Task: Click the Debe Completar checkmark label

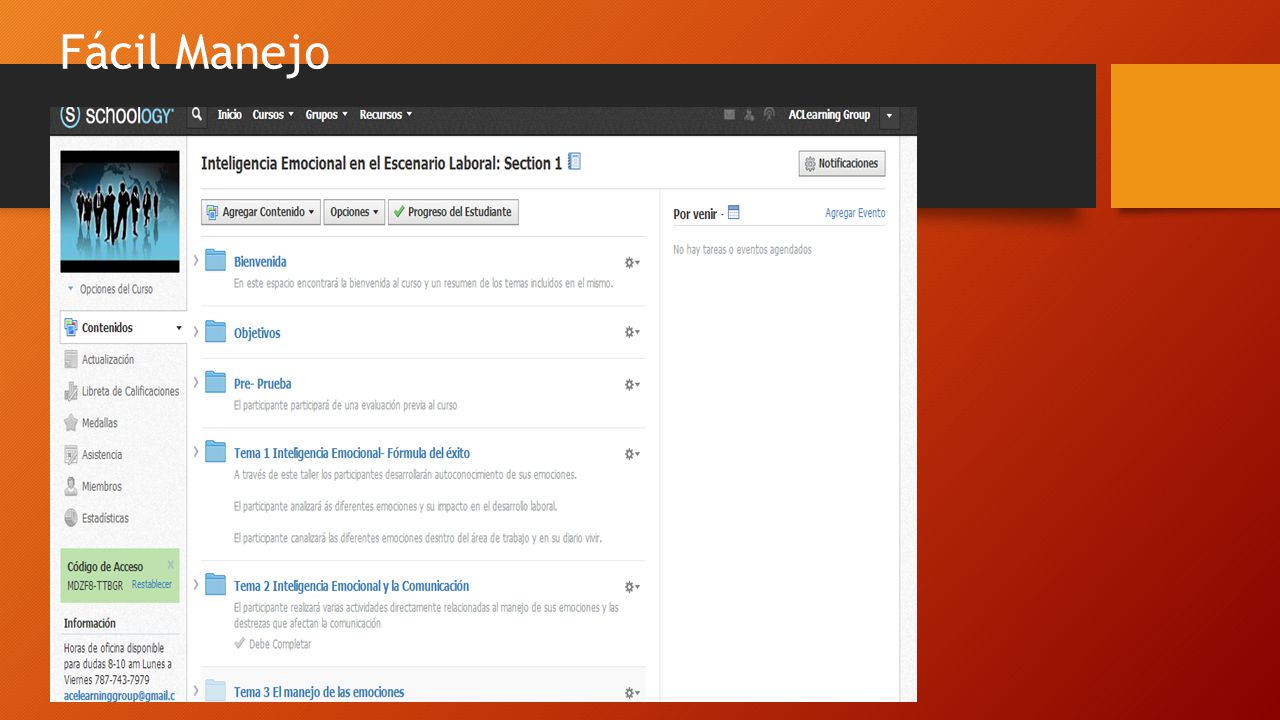Action: [273, 644]
